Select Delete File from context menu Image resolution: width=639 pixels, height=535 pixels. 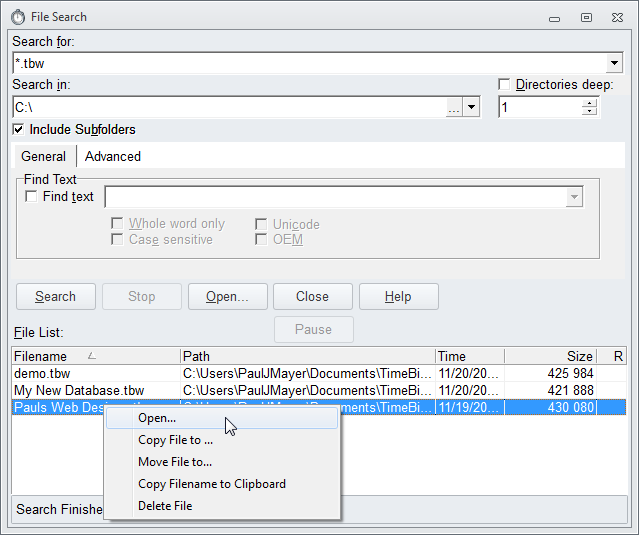pyautogui.click(x=165, y=506)
